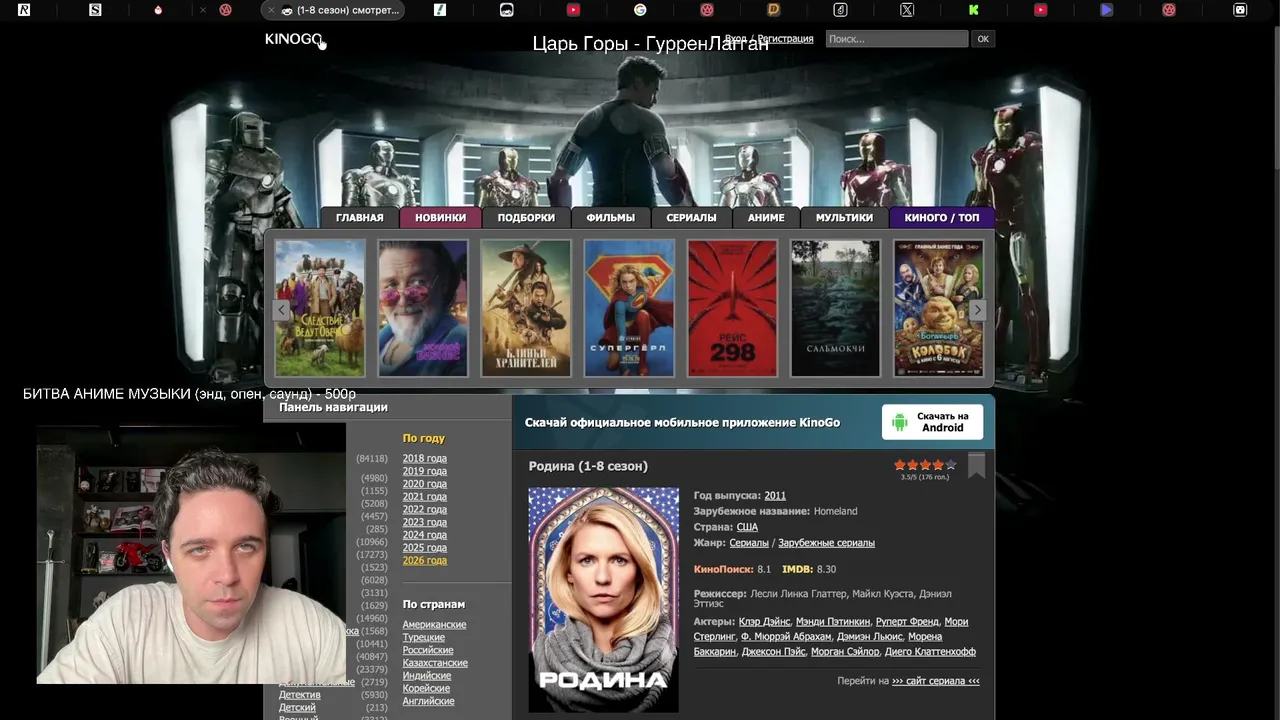Click the Скачать на Android button
1280x720 pixels.
coord(932,422)
